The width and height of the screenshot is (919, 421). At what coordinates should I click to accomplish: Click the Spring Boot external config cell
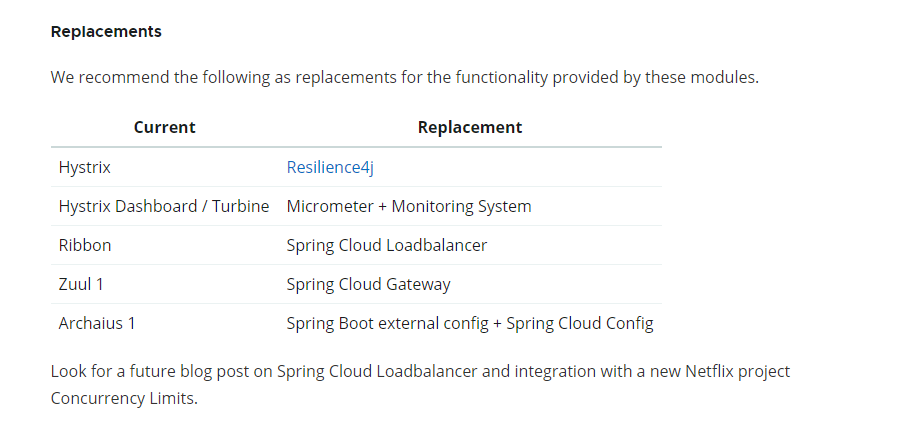point(470,323)
